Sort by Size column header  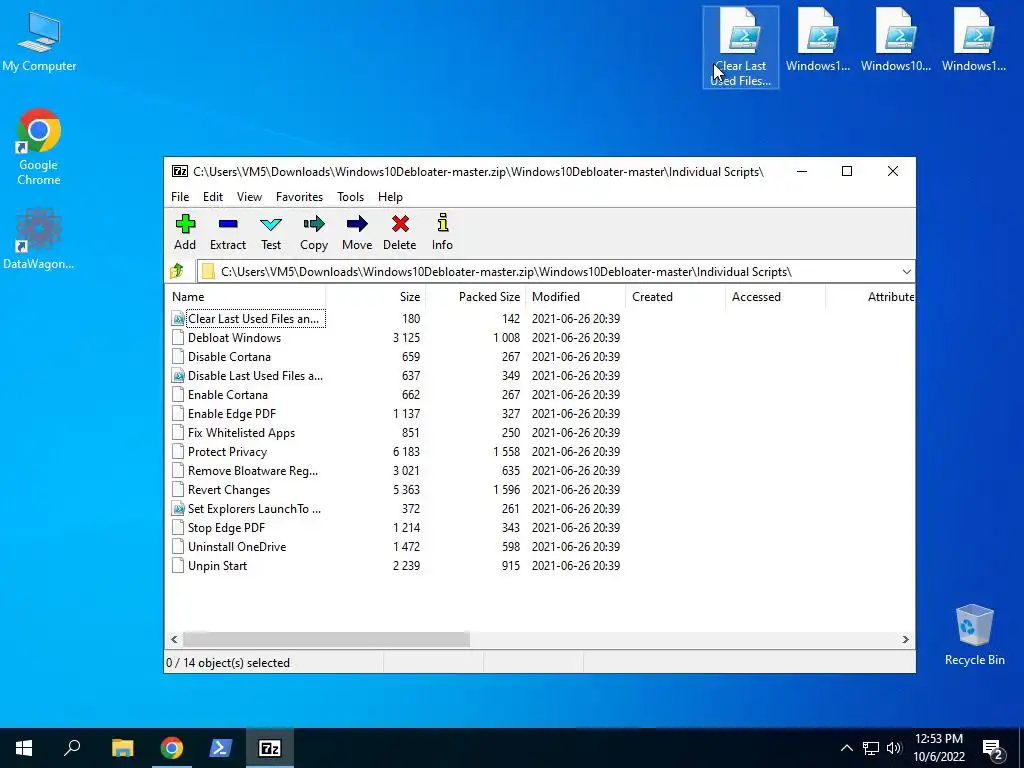point(376,296)
